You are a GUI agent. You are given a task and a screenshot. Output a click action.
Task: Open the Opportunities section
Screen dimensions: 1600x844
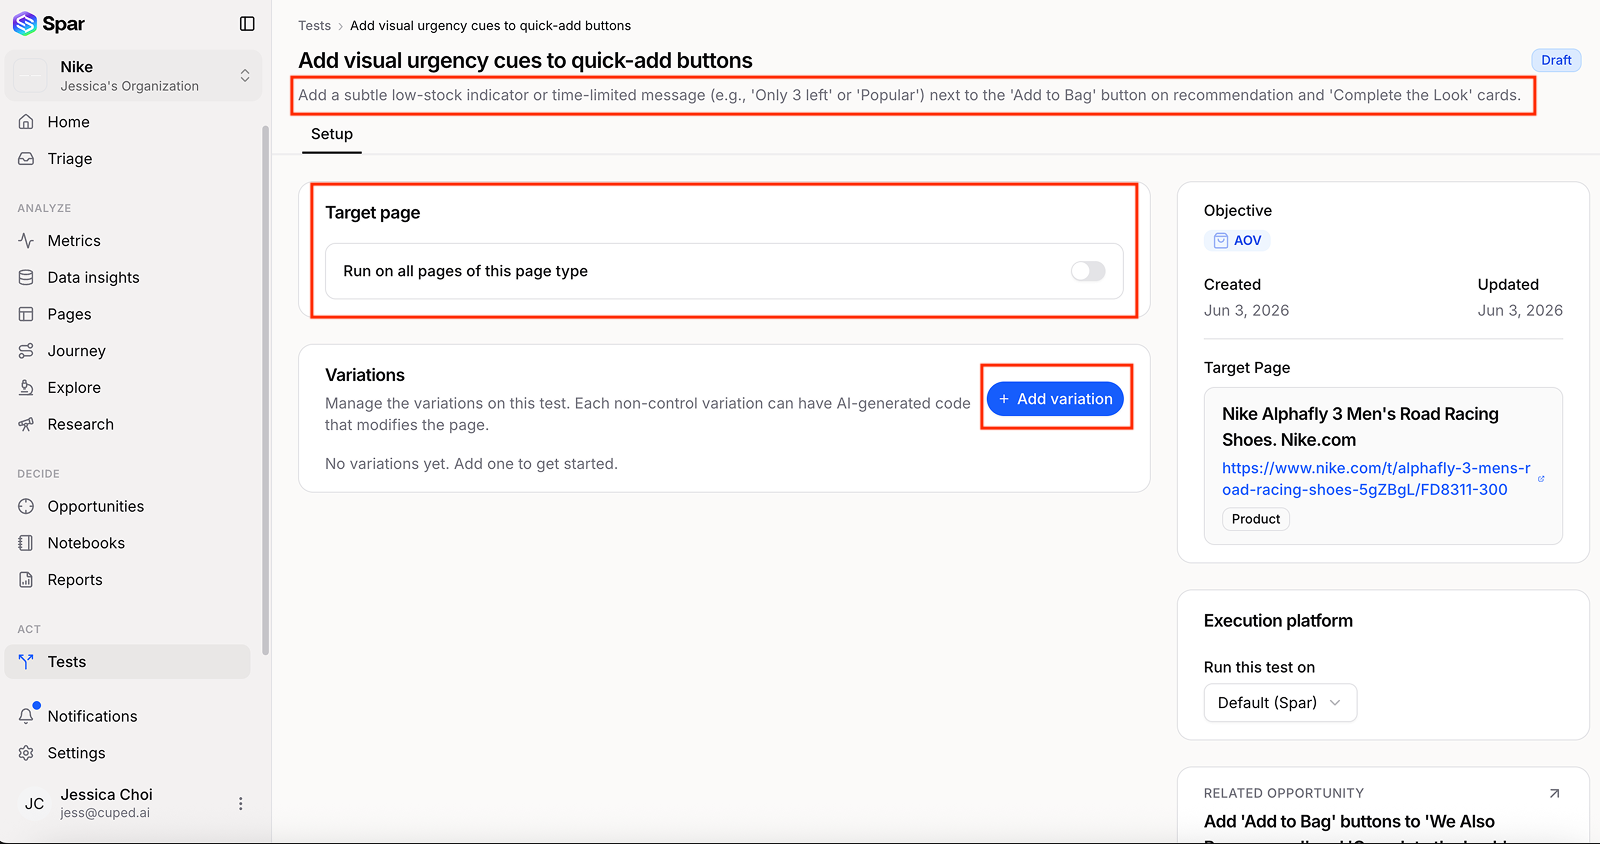[96, 507]
